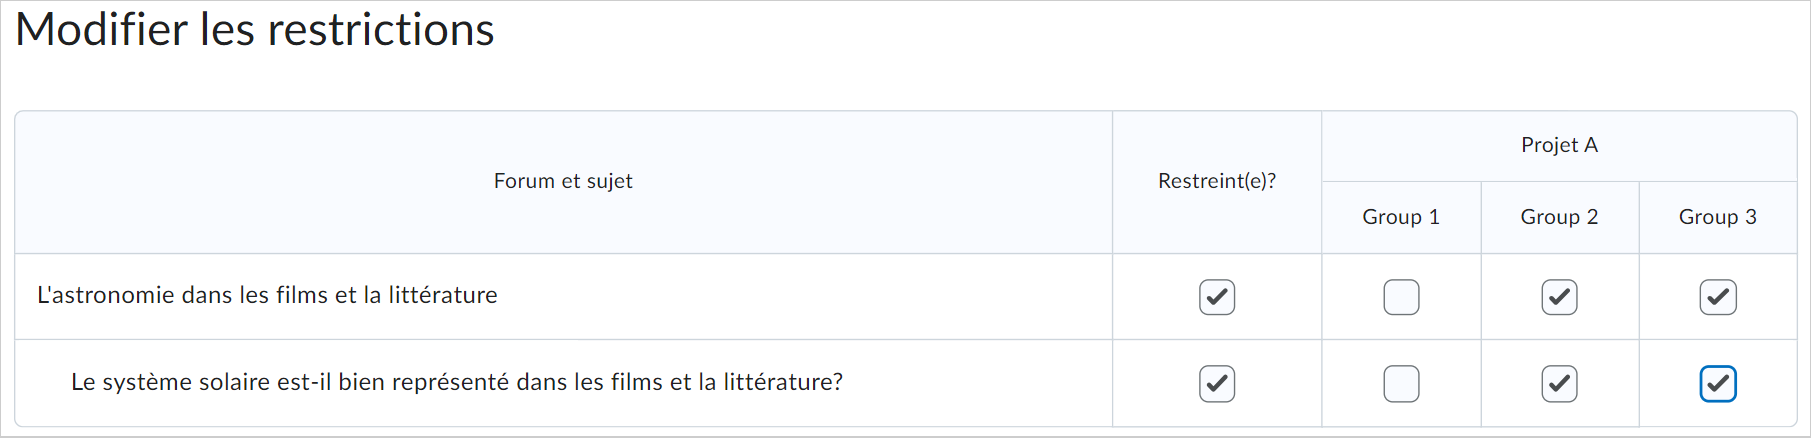Uncheck Group 2 for Le système solaire topic
The height and width of the screenshot is (438, 1811).
point(1559,384)
